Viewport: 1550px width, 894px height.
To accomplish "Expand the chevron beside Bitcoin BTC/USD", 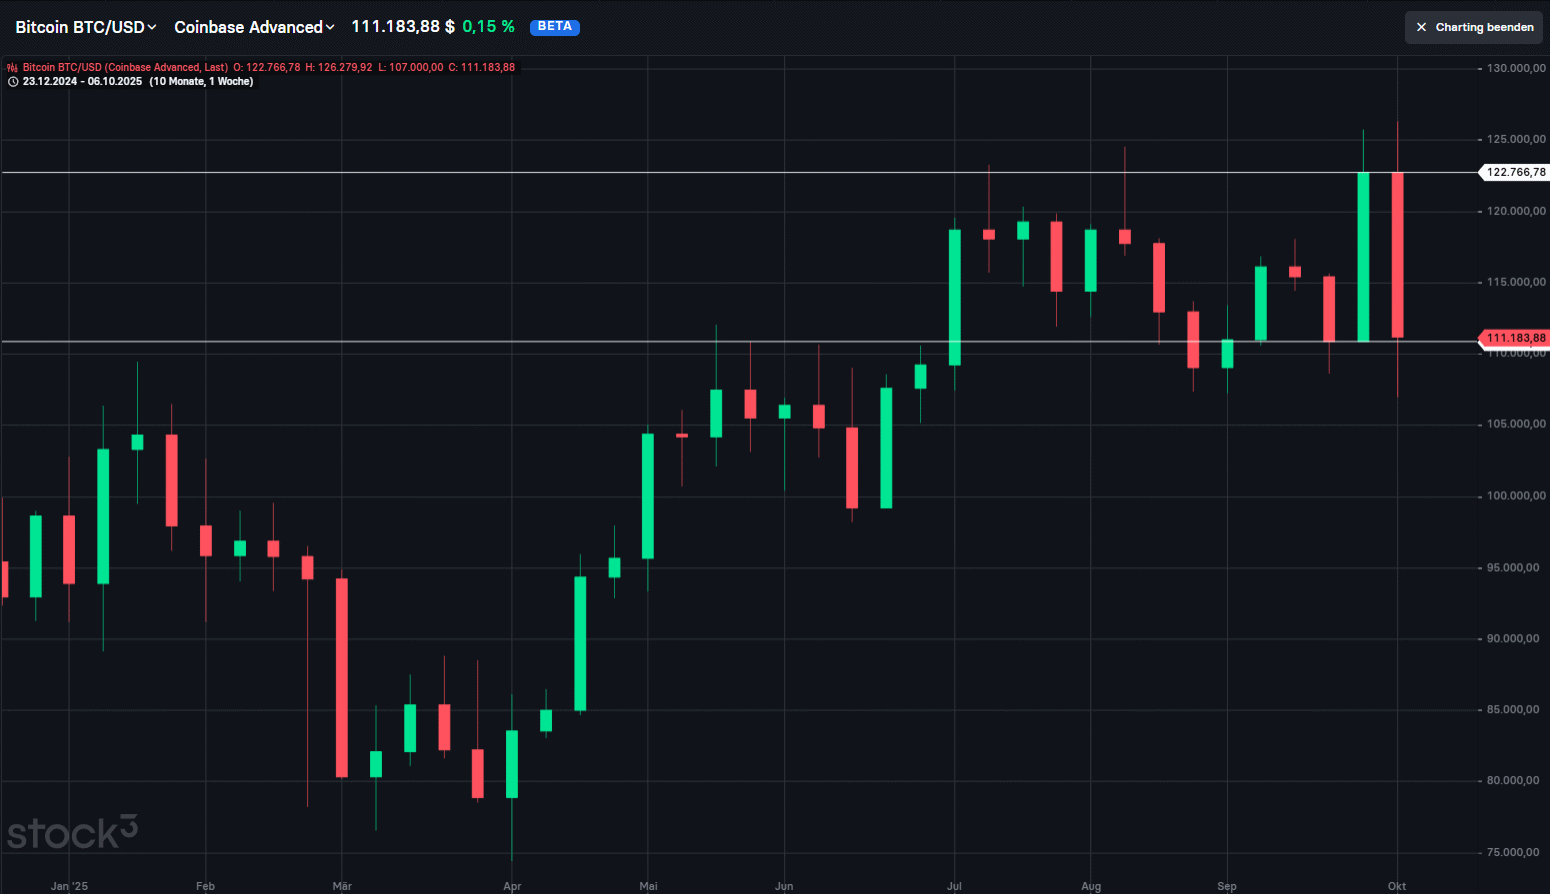I will coord(152,27).
